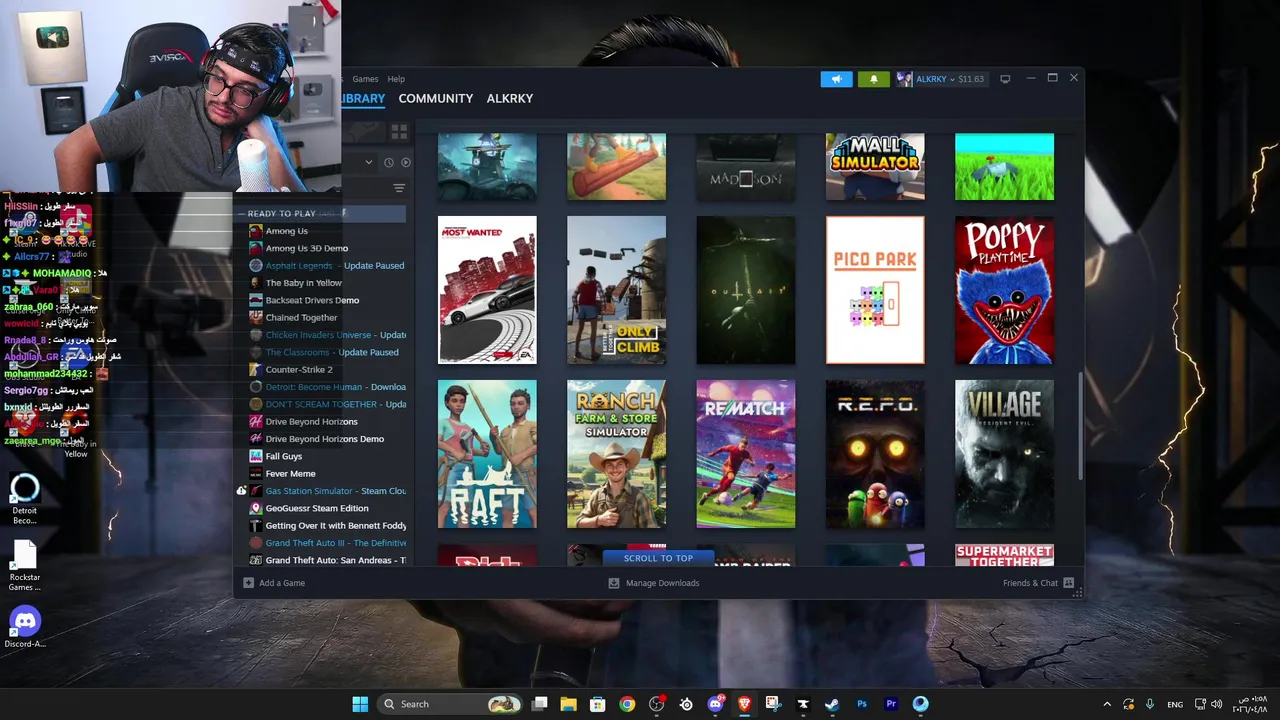Click the ready to play filter icon
The height and width of the screenshot is (720, 1280).
click(x=405, y=162)
